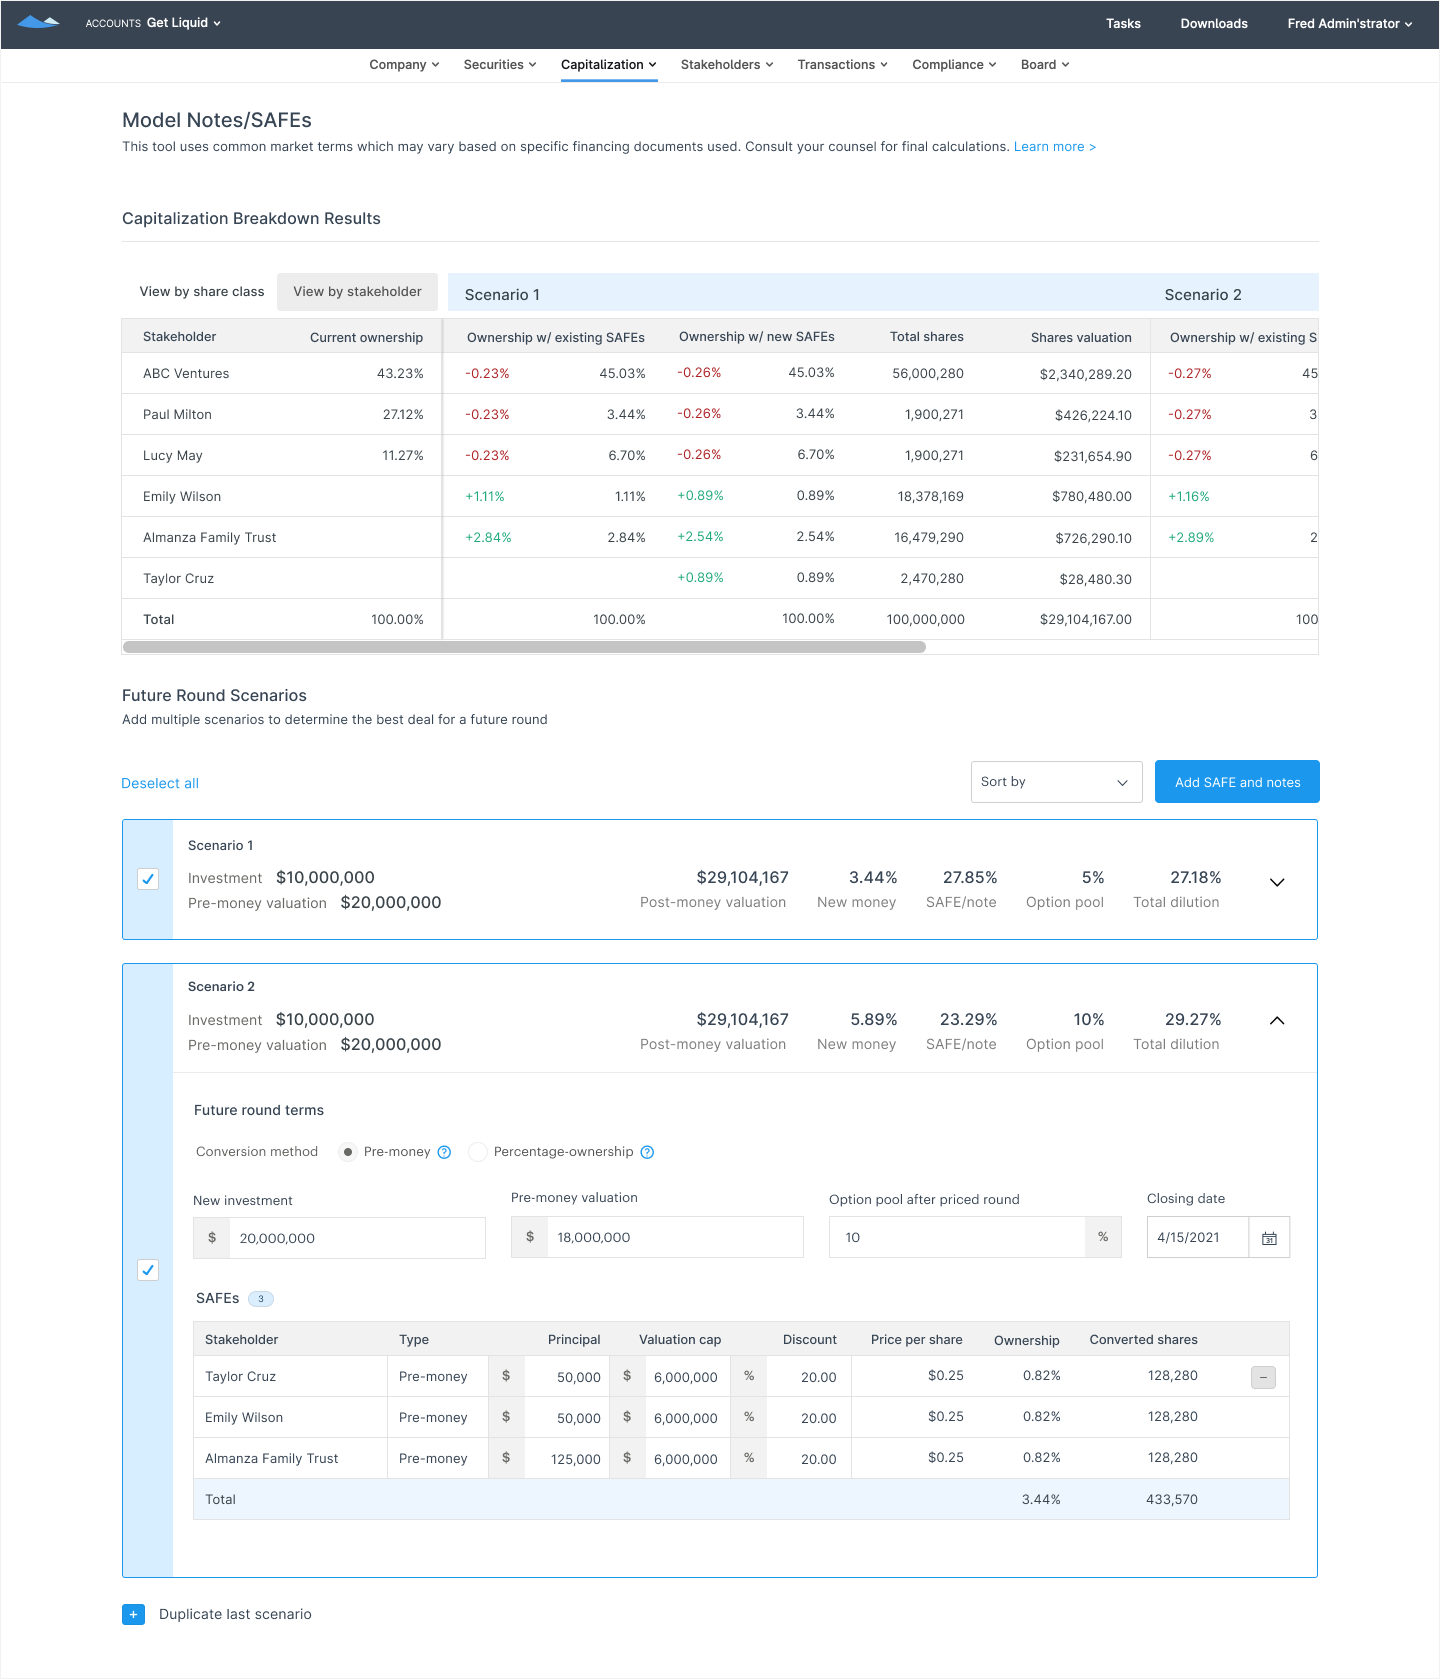Open the Fred Admin'strator user menu

tap(1350, 23)
